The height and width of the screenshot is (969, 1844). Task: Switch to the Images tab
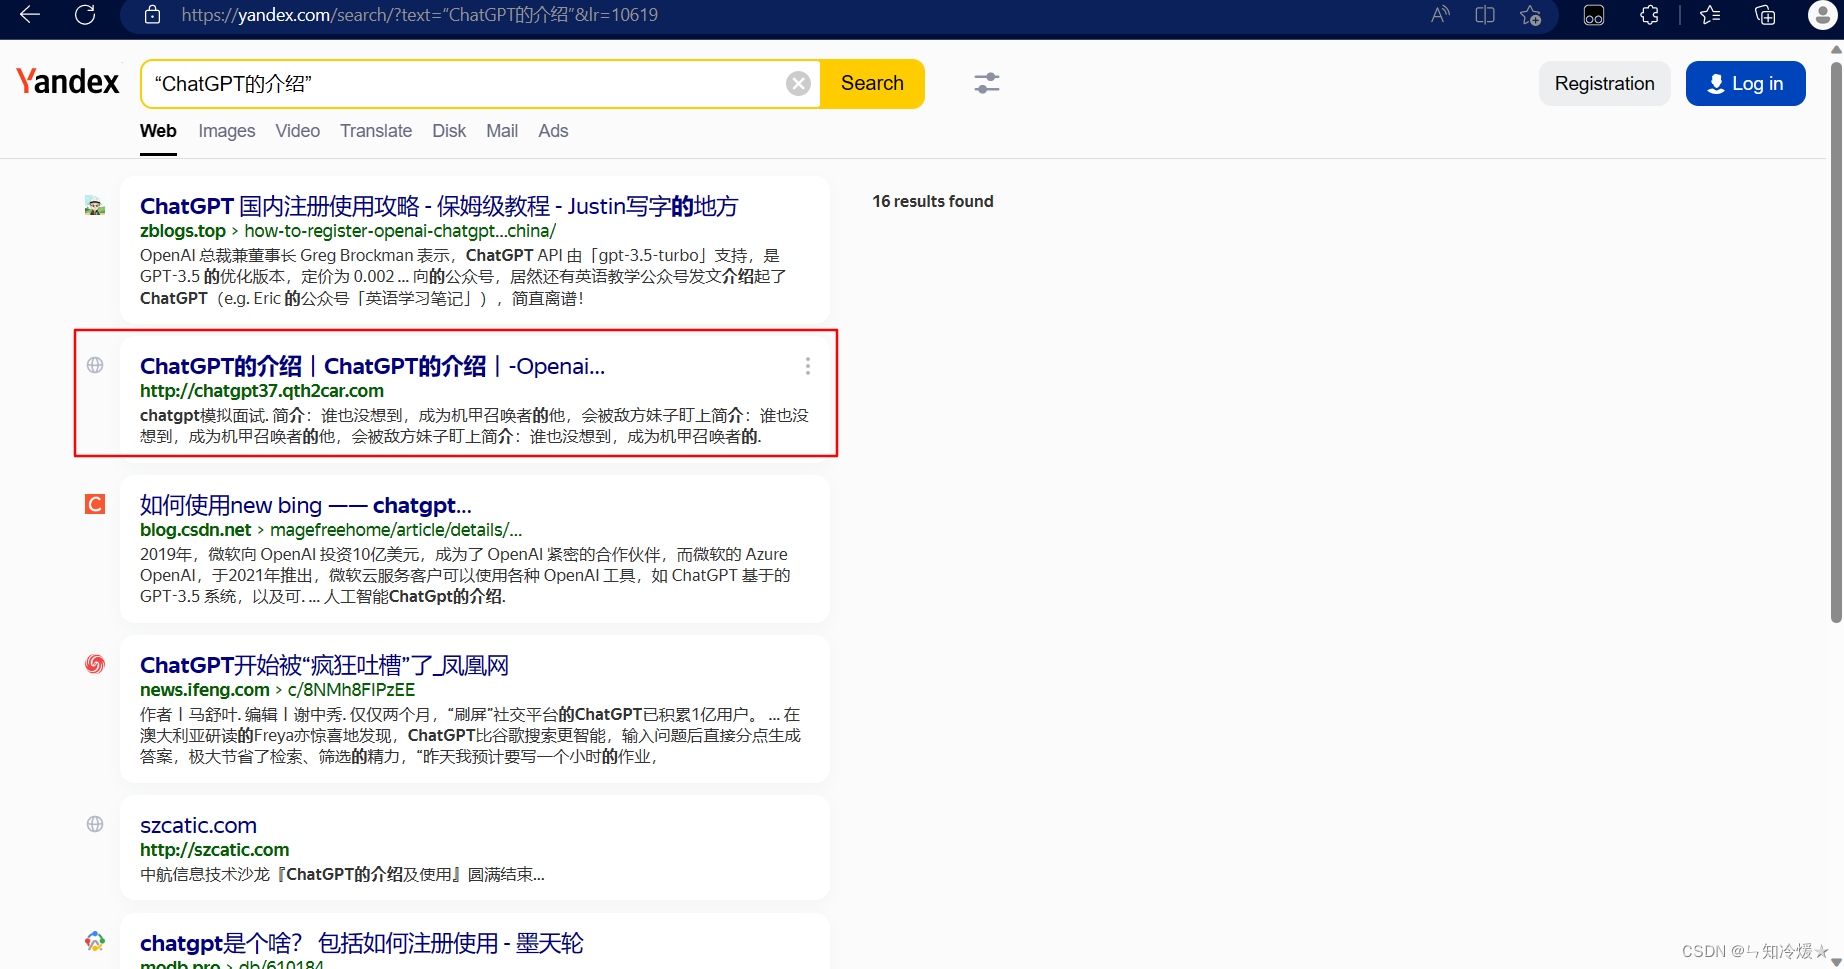click(227, 131)
